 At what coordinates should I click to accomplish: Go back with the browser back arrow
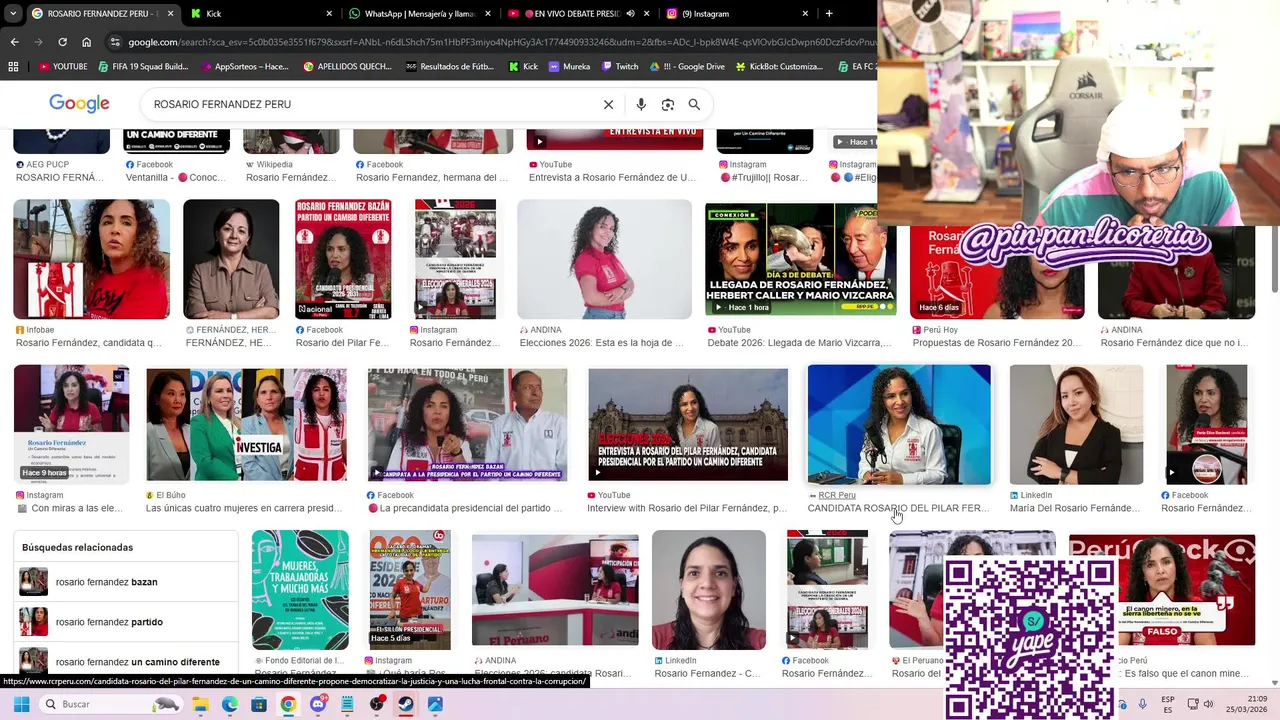[x=14, y=42]
